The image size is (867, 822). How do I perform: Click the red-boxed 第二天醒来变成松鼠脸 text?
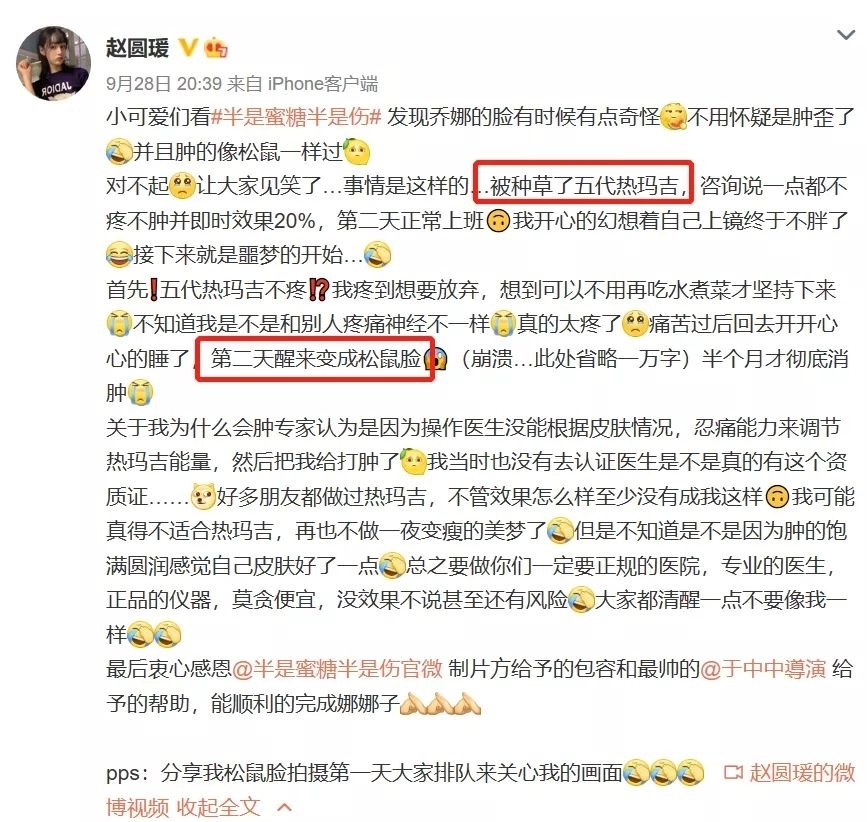316,359
